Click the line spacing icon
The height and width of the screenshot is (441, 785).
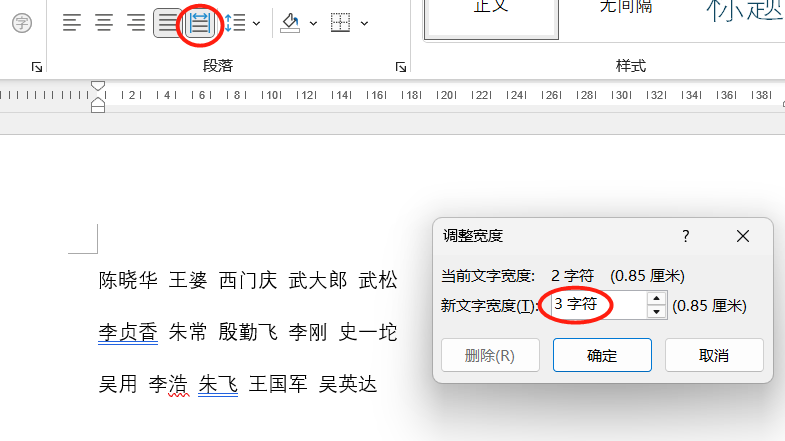click(234, 23)
